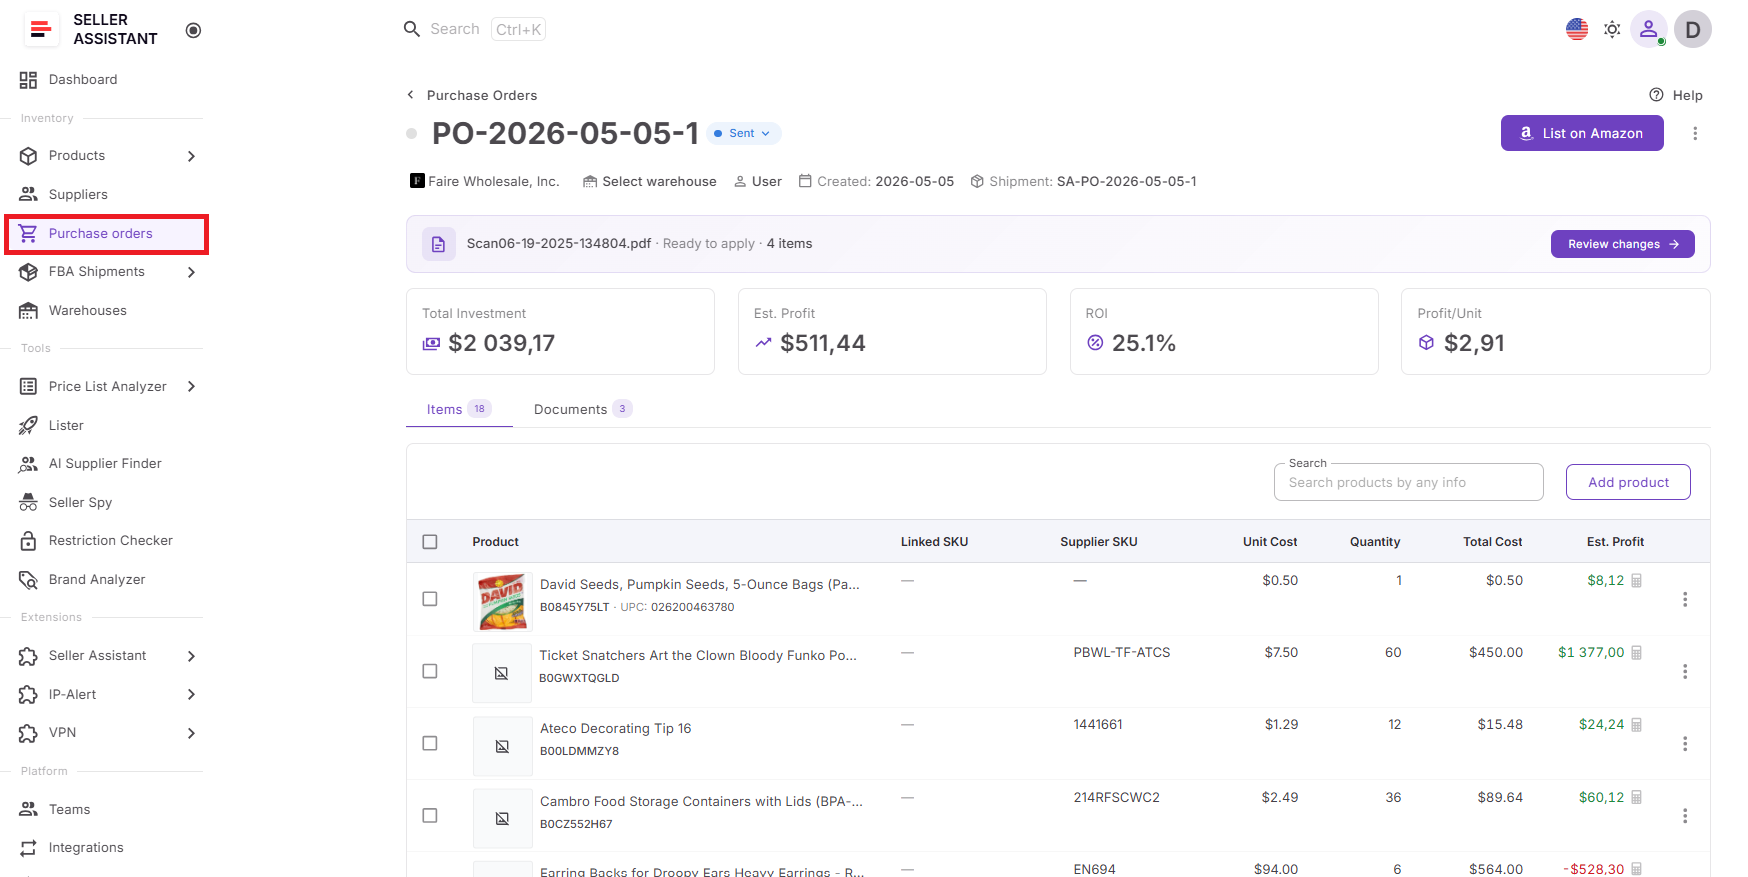Open David Seeds product thumbnail

click(502, 601)
